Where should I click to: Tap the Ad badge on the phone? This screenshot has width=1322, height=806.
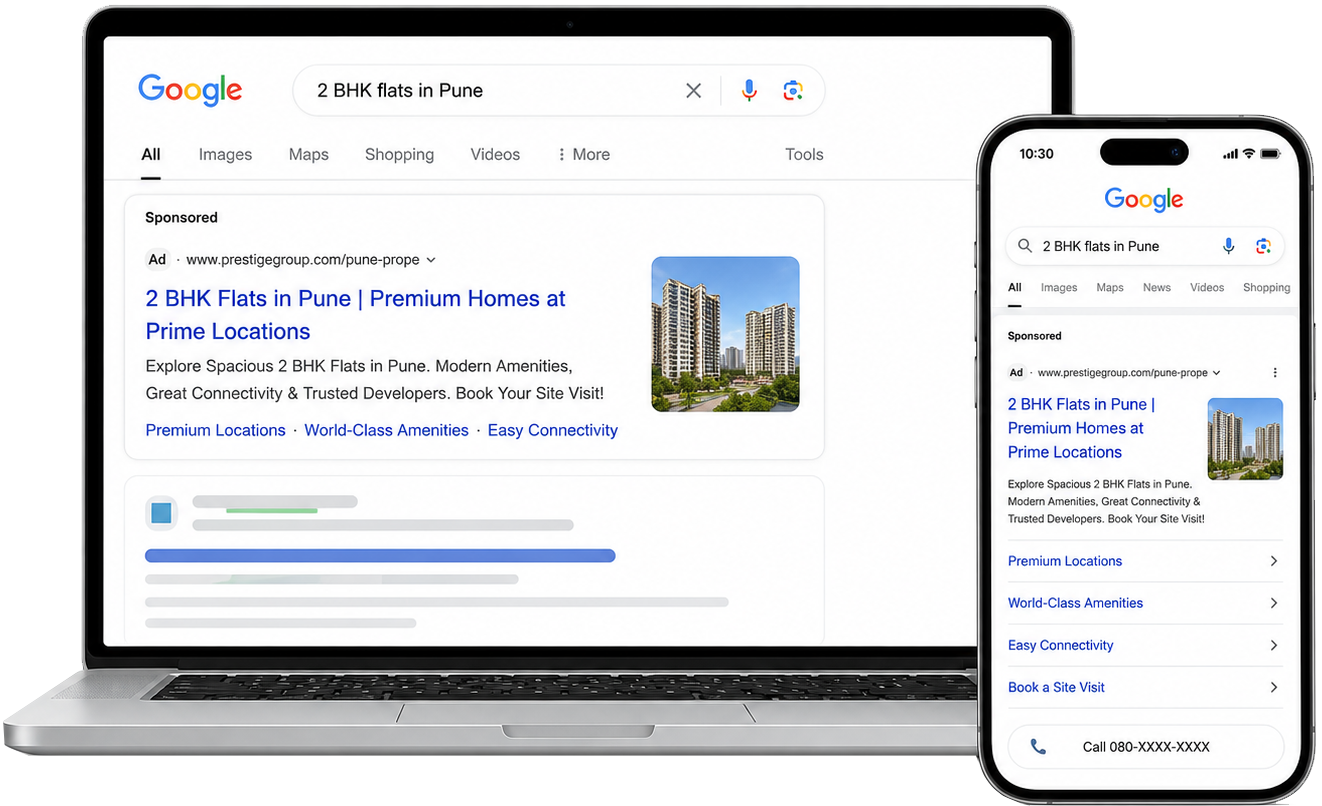[x=1016, y=373]
